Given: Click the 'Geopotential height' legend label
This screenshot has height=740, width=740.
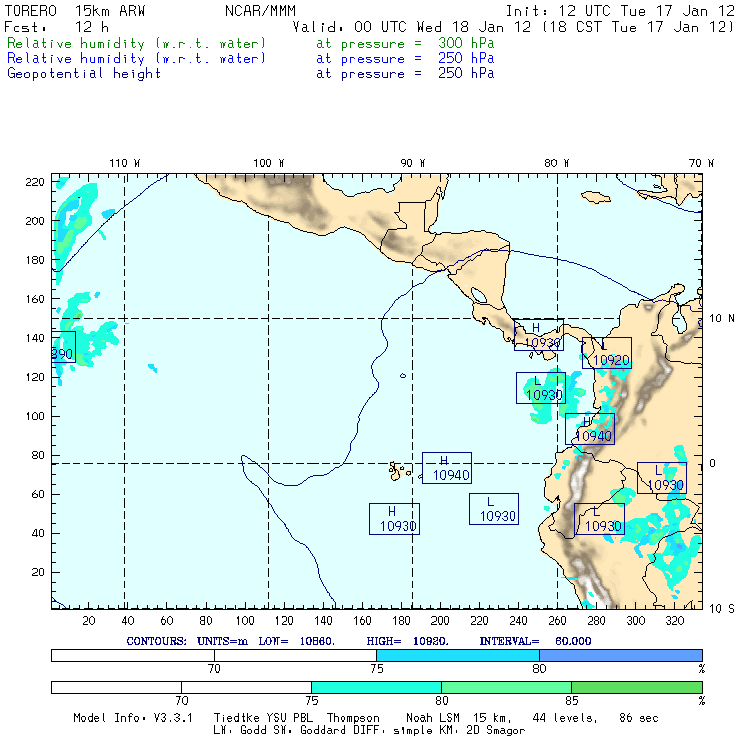Looking at the screenshot, I should [84, 73].
